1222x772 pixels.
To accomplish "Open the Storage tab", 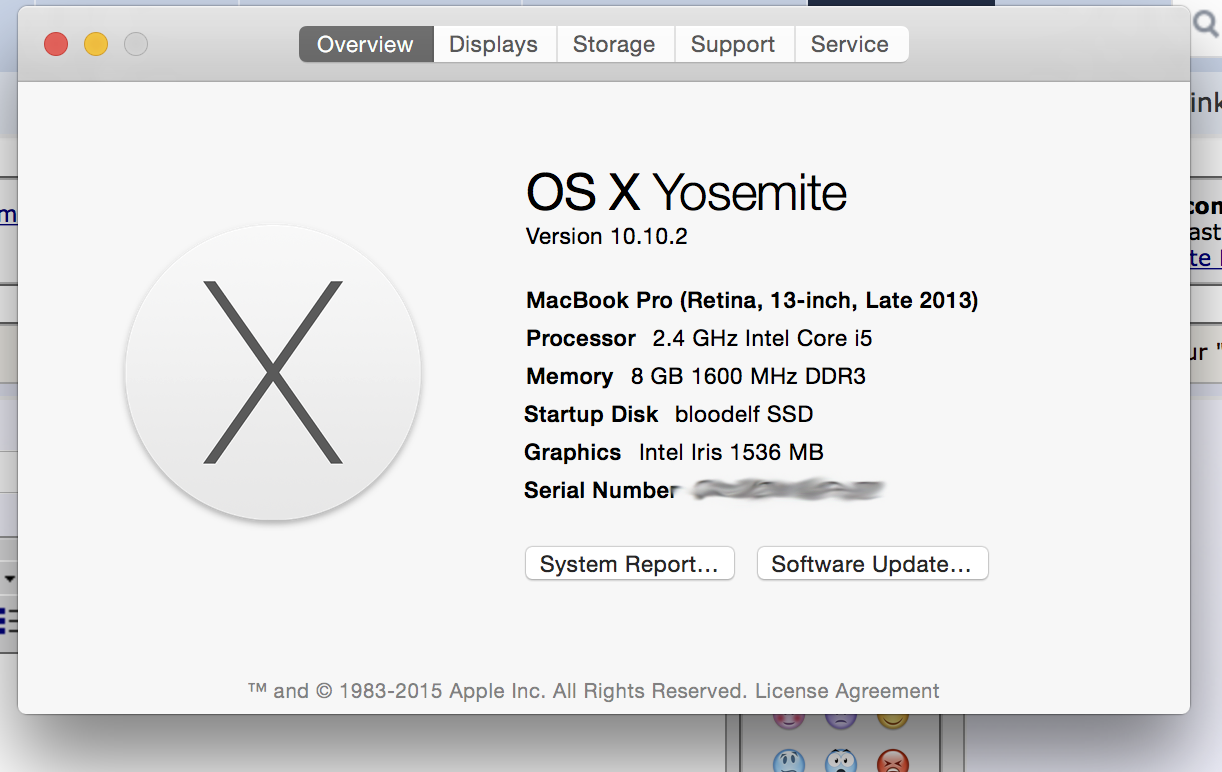I will [614, 44].
